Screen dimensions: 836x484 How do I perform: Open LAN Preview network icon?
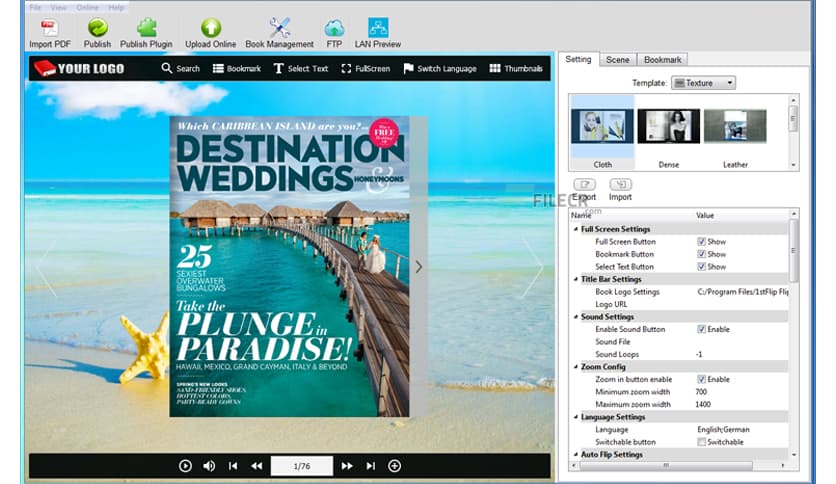pyautogui.click(x=378, y=28)
